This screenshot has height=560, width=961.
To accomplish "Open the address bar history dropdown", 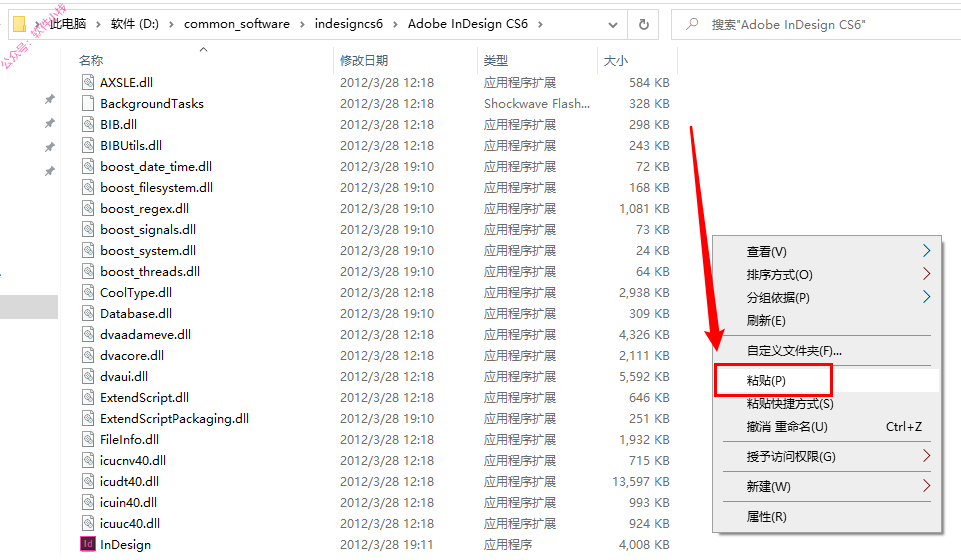I will (612, 25).
